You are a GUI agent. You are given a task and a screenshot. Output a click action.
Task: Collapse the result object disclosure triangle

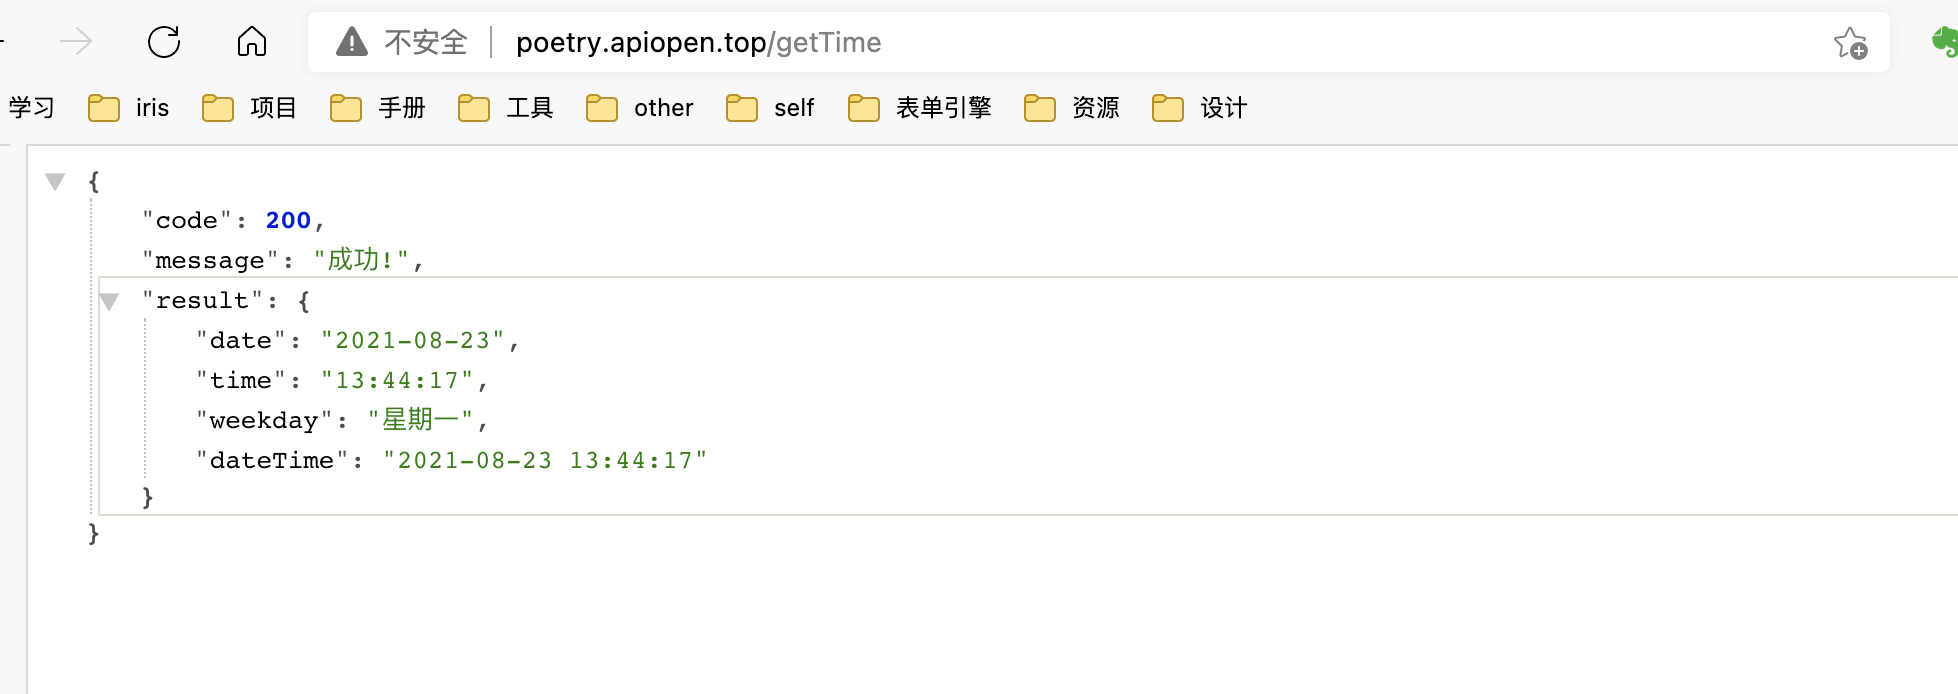(x=108, y=301)
